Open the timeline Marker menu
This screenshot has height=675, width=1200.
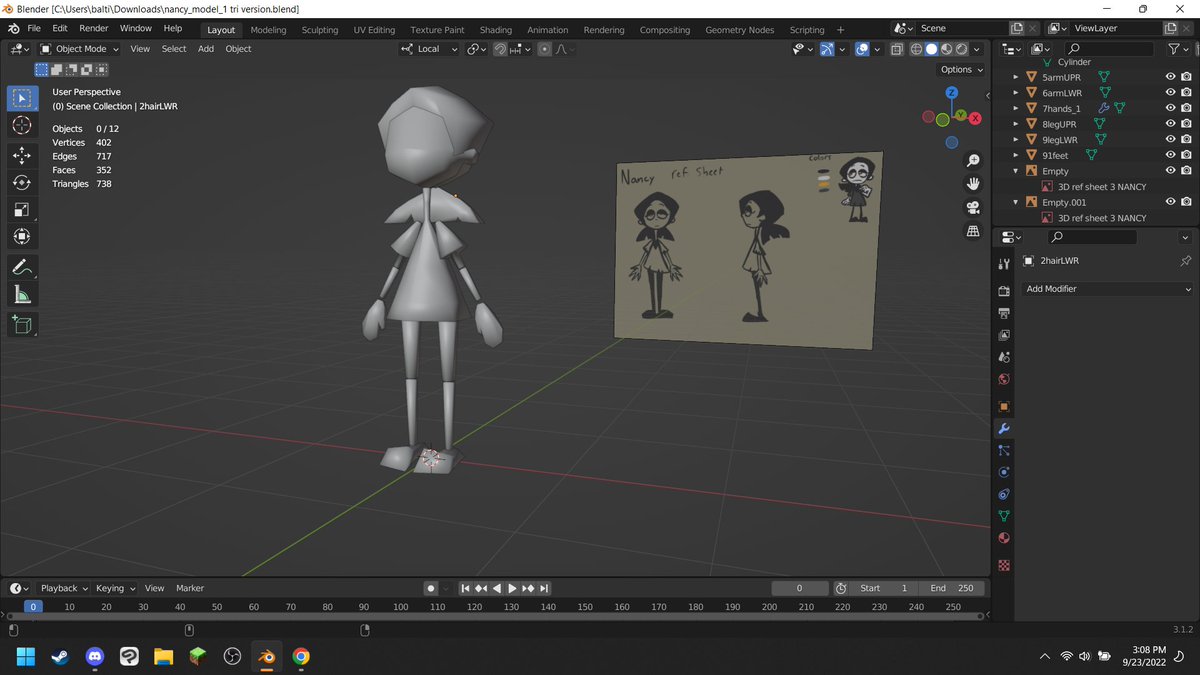pos(190,588)
